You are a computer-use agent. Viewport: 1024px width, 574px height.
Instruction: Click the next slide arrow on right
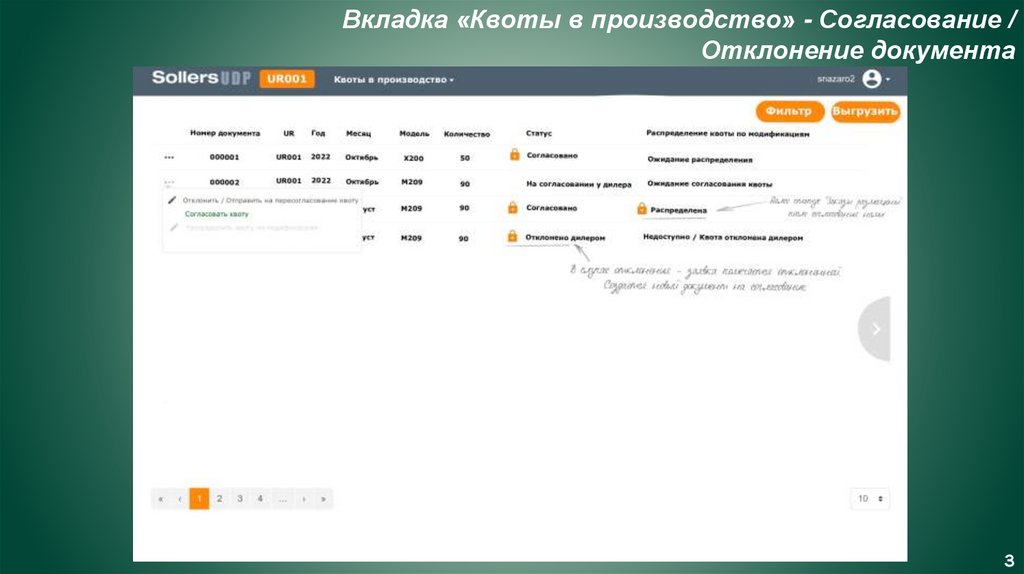tap(875, 328)
